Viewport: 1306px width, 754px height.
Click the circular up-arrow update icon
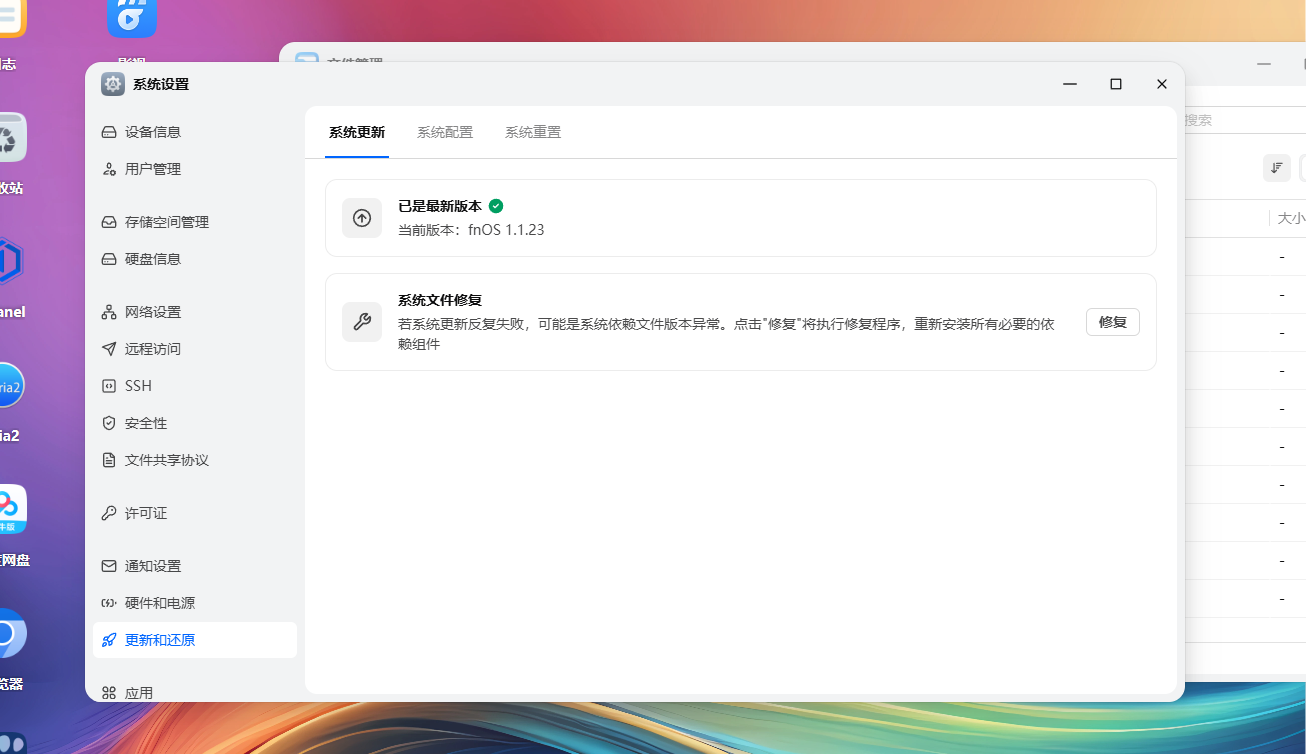point(362,218)
